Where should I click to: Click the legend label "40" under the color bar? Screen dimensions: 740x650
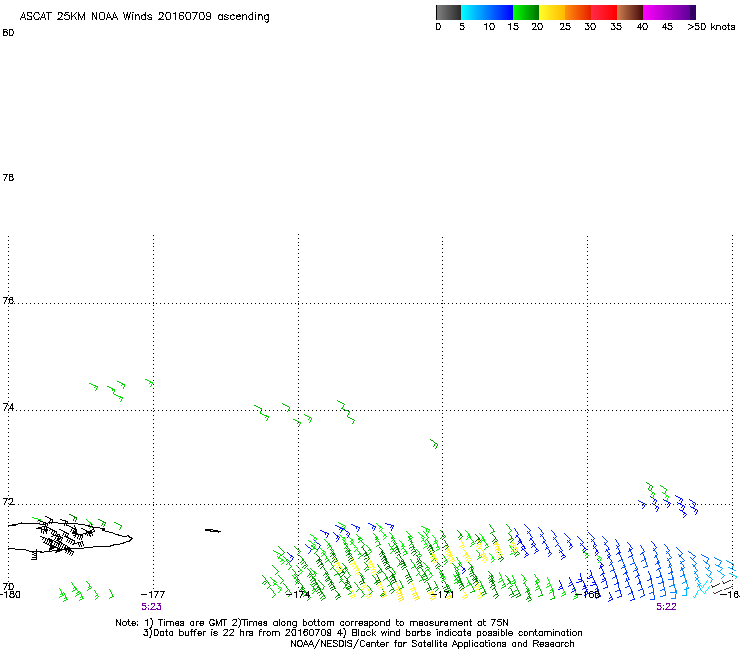(642, 27)
